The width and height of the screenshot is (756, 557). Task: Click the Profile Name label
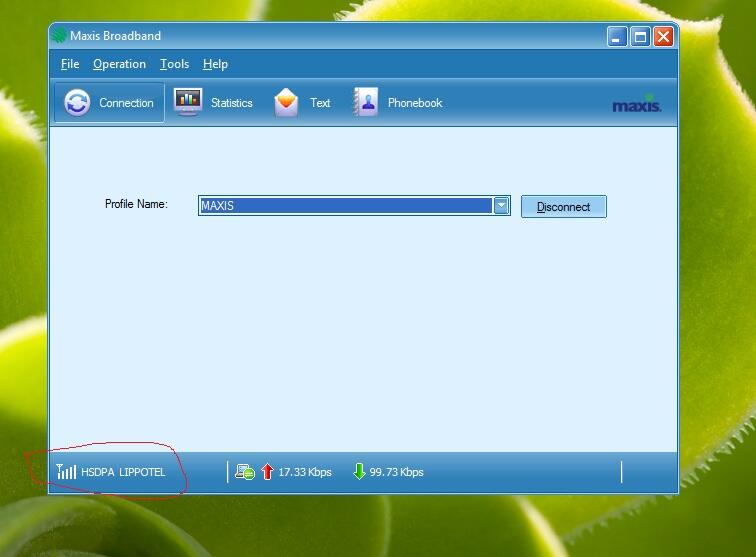pyautogui.click(x=136, y=204)
